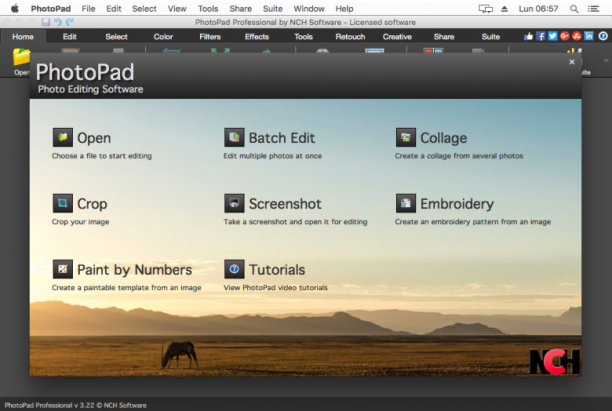Choose Open to start editing a file
This screenshot has width=612, height=411.
82,138
